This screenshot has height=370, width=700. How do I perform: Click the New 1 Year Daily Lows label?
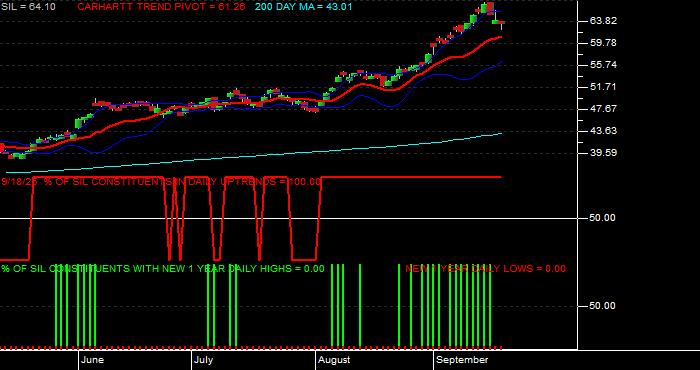pyautogui.click(x=485, y=269)
